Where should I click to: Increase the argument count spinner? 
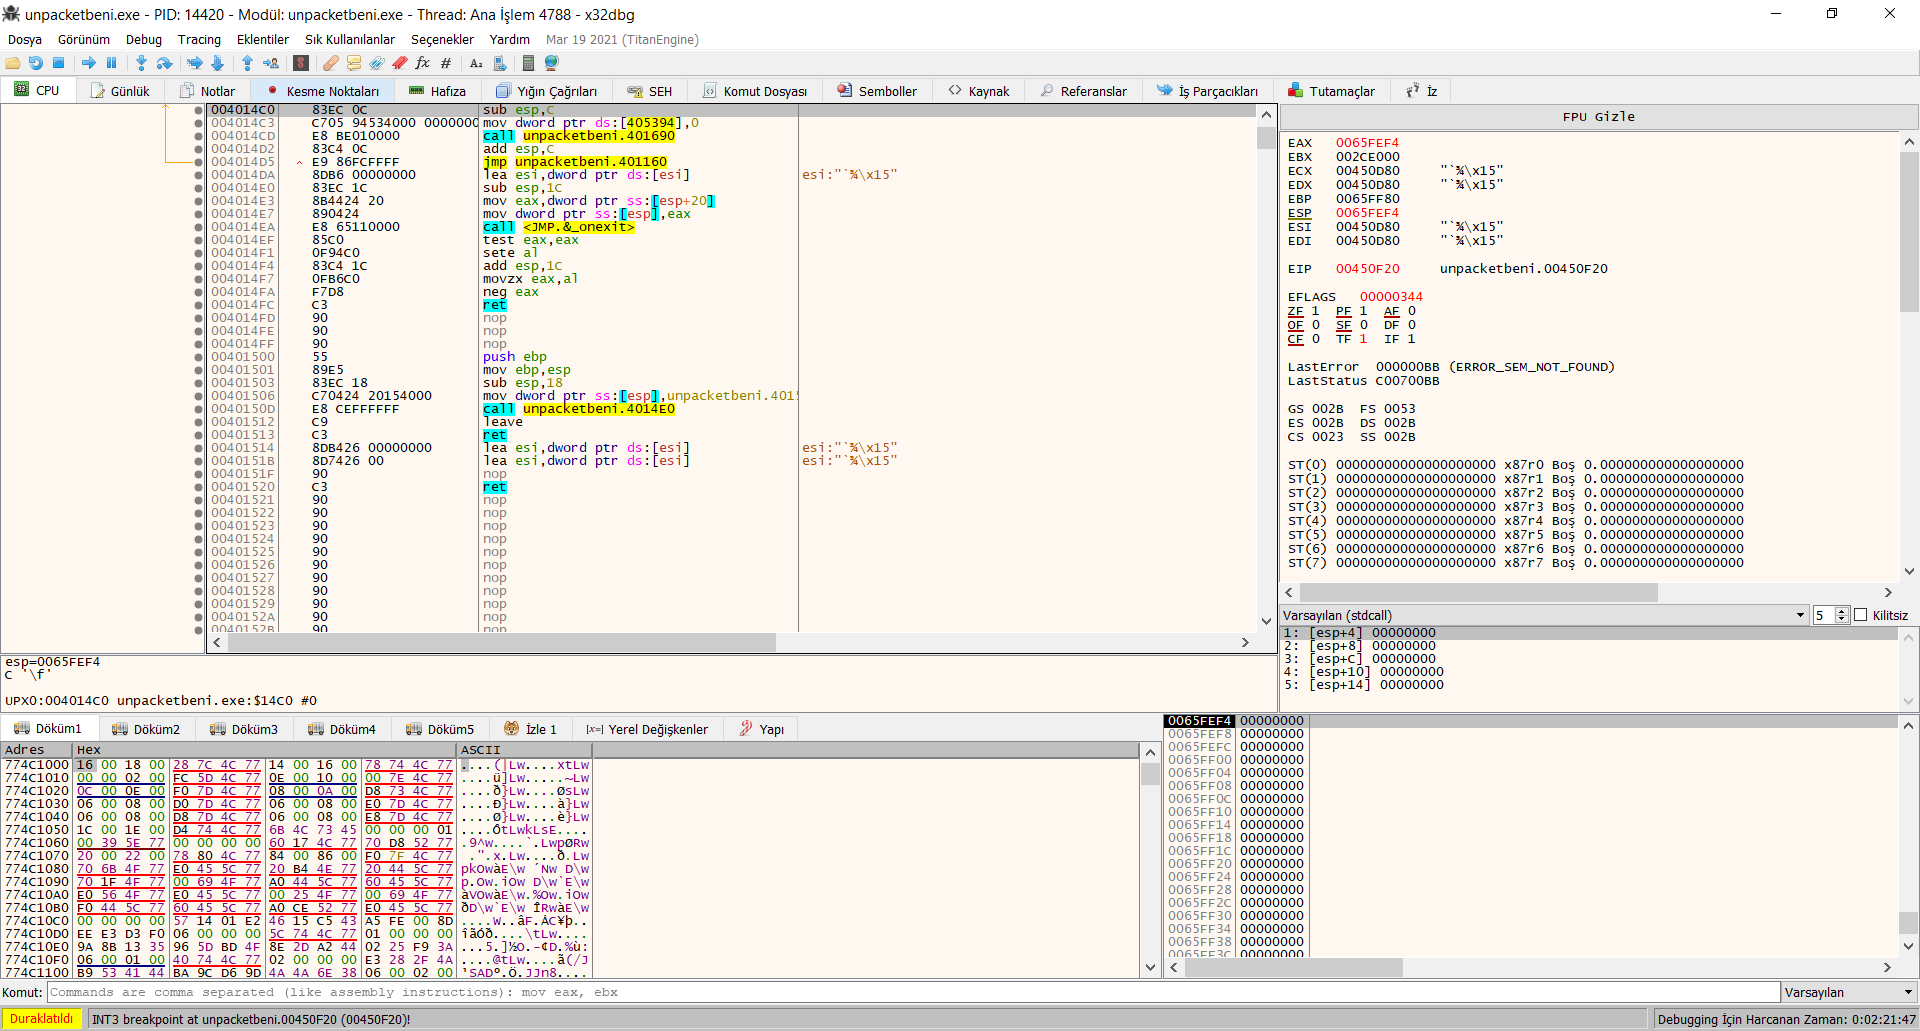[x=1842, y=611]
